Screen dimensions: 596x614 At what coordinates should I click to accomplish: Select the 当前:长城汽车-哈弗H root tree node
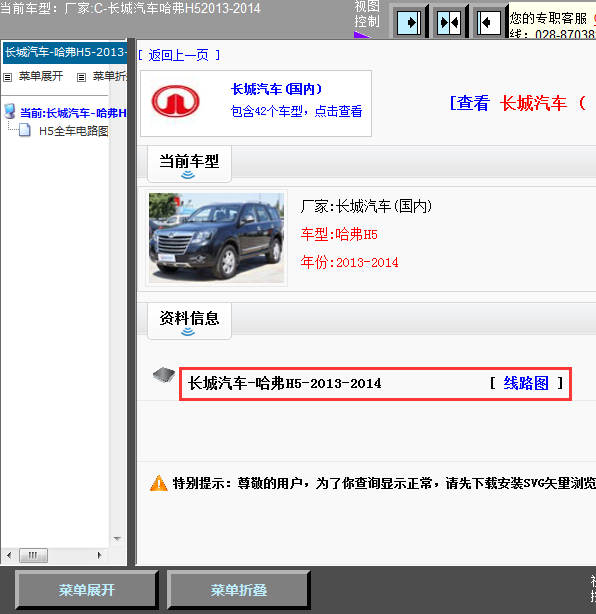73,113
